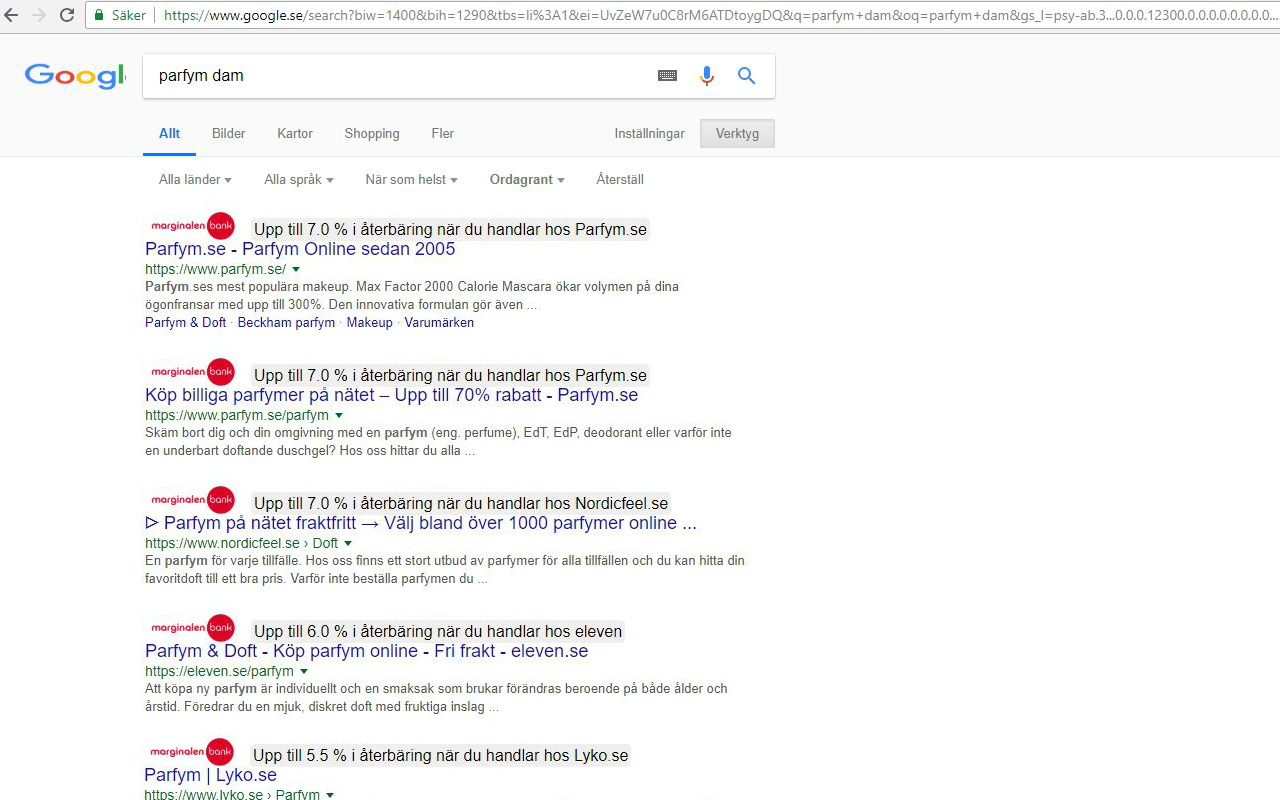The image size is (1280, 800).
Task: Click the Makeup sitelink
Action: tap(370, 323)
